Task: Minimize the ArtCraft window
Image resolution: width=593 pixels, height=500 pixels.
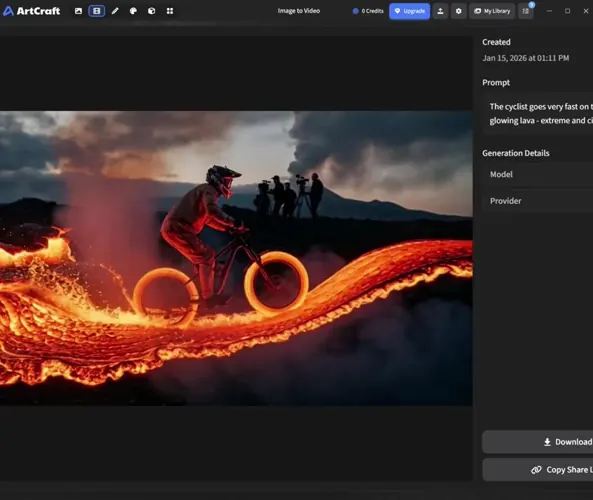Action: [549, 11]
